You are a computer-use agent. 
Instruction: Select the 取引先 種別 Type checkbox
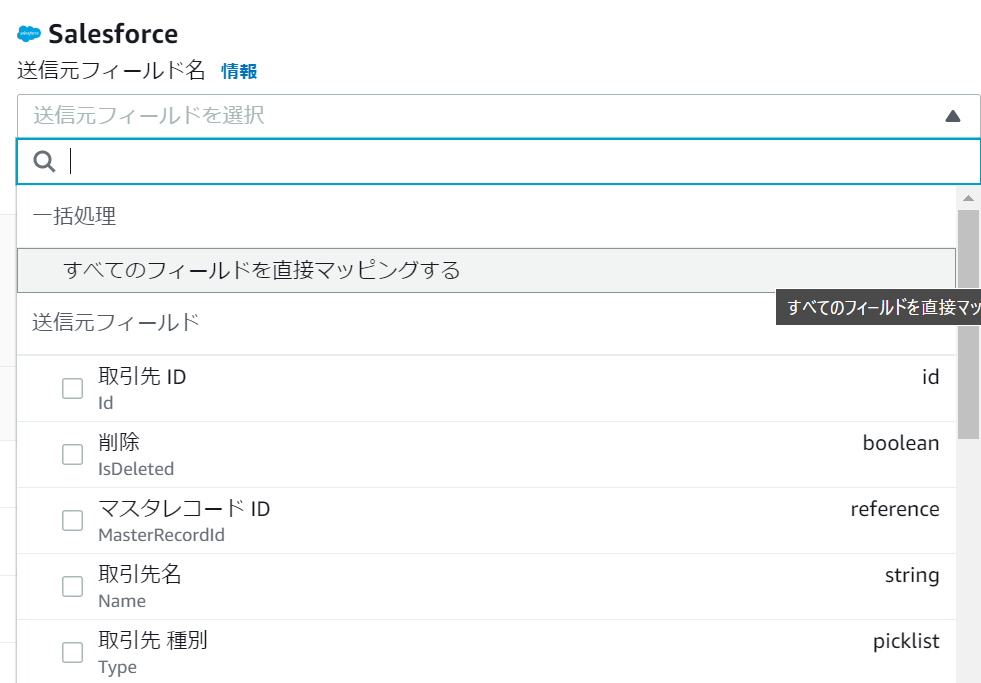click(x=73, y=652)
